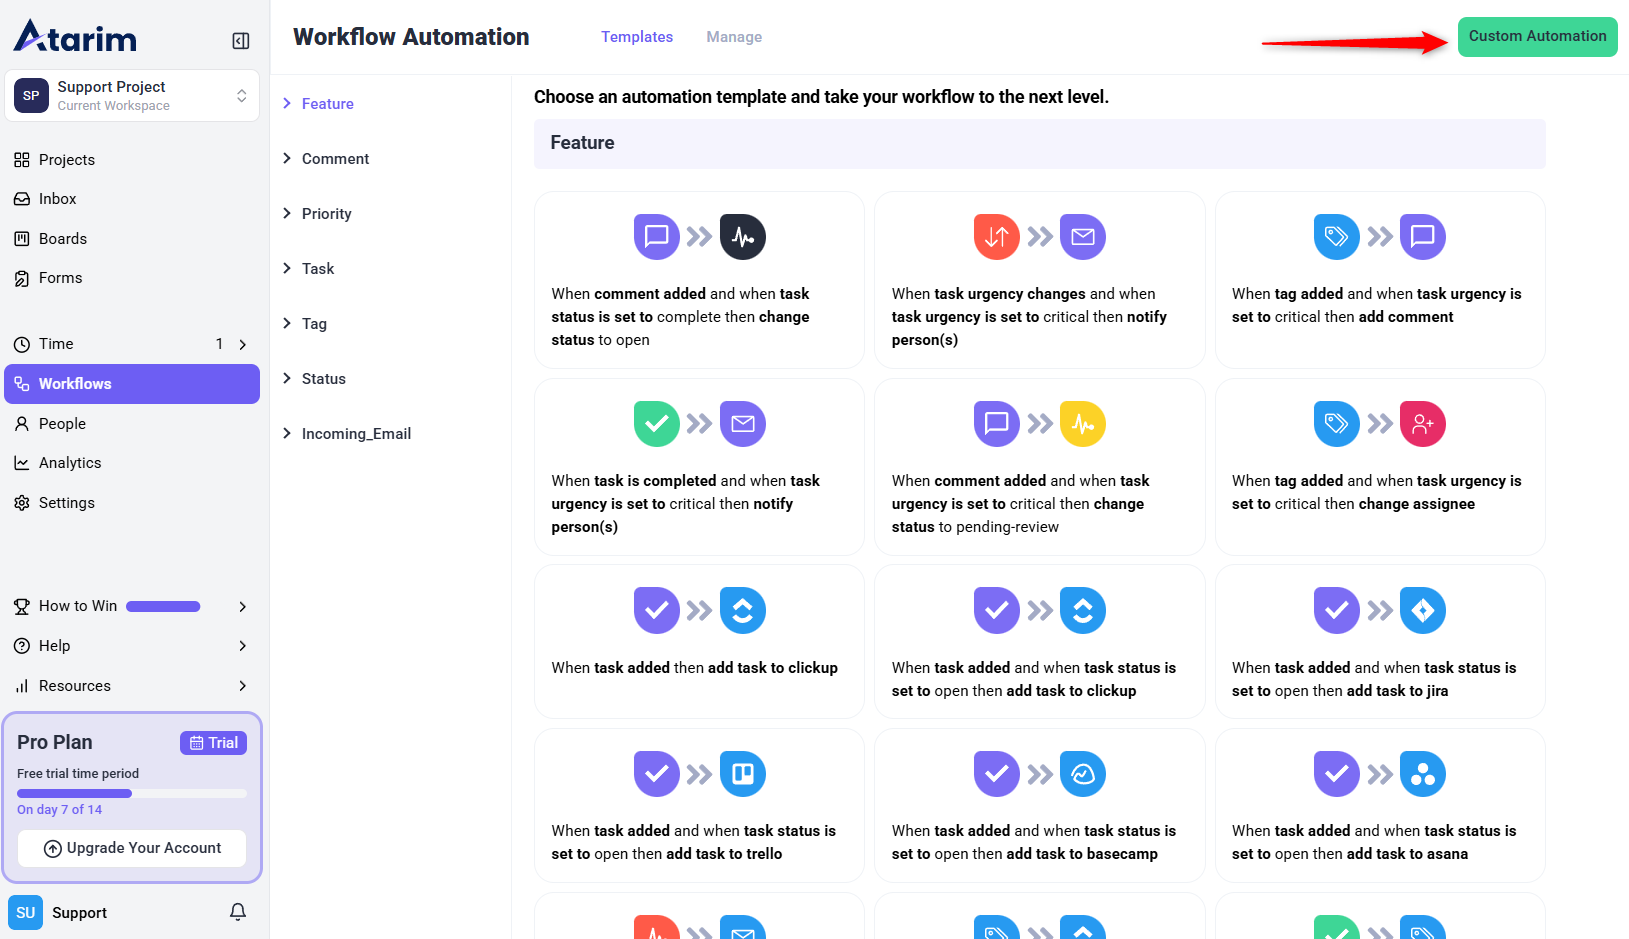
Task: Open the Support Project workspace switcher
Action: [x=132, y=96]
